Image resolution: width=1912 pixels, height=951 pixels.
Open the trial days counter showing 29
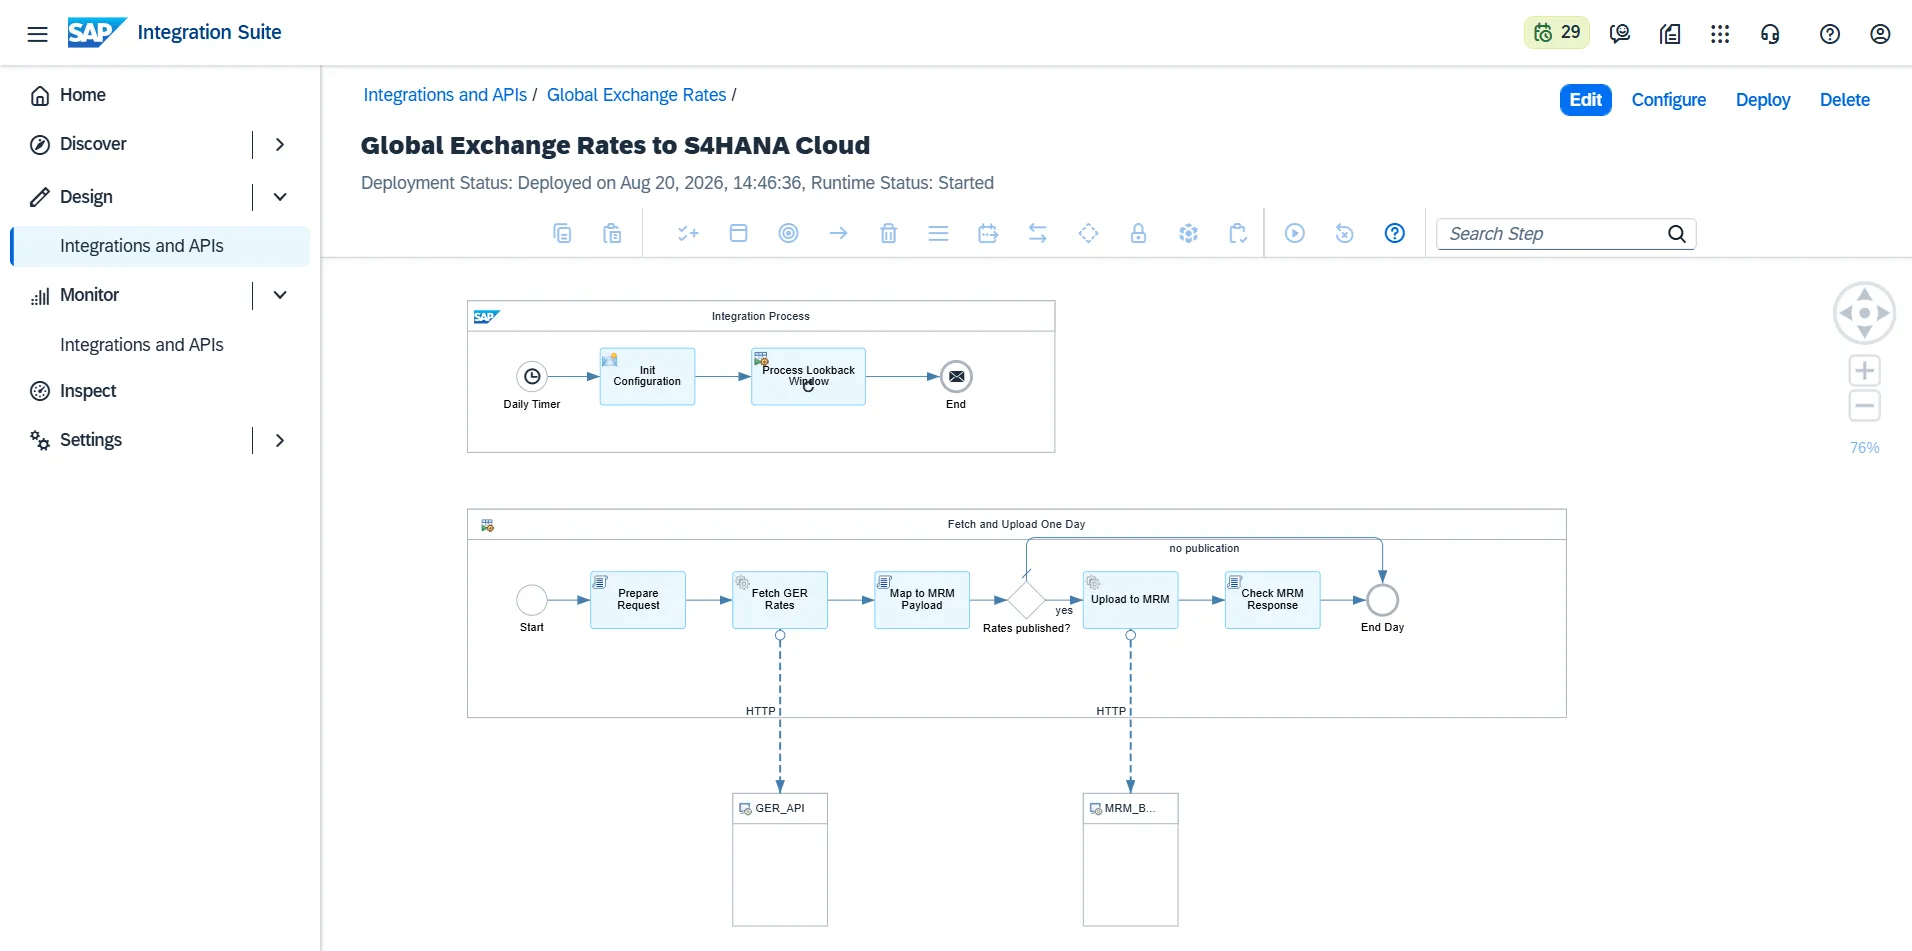[1557, 33]
